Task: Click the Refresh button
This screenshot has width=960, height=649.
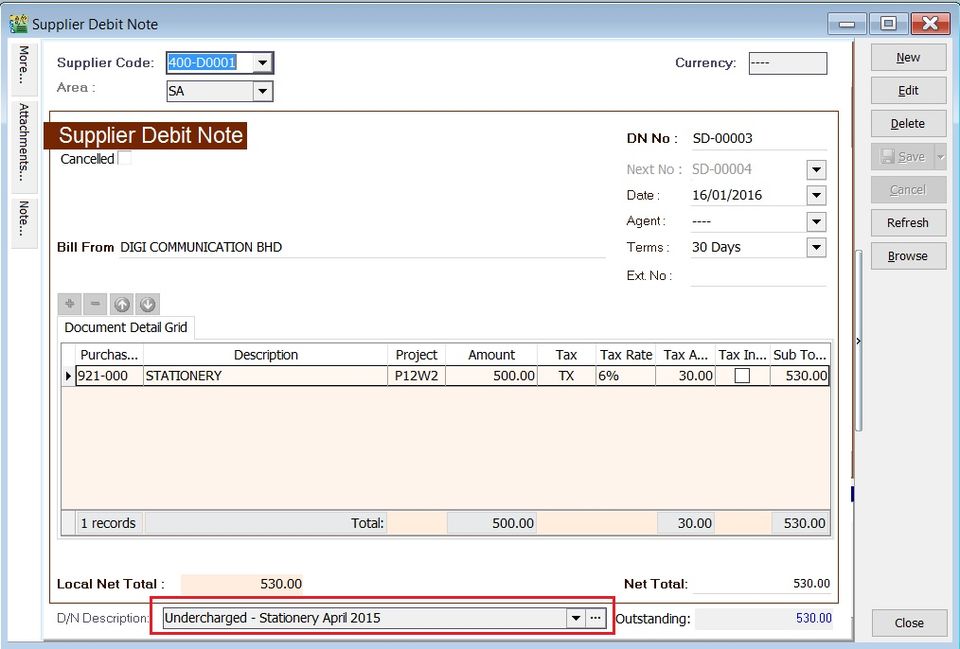Action: (x=908, y=222)
